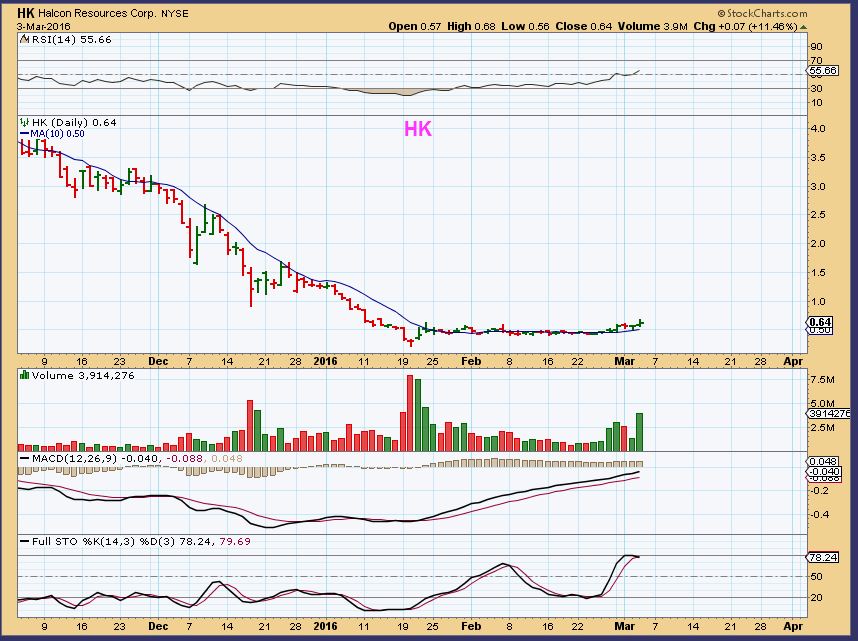Click the 4.0 price axis label
Viewport: 858px width, 641px height.
click(x=819, y=129)
